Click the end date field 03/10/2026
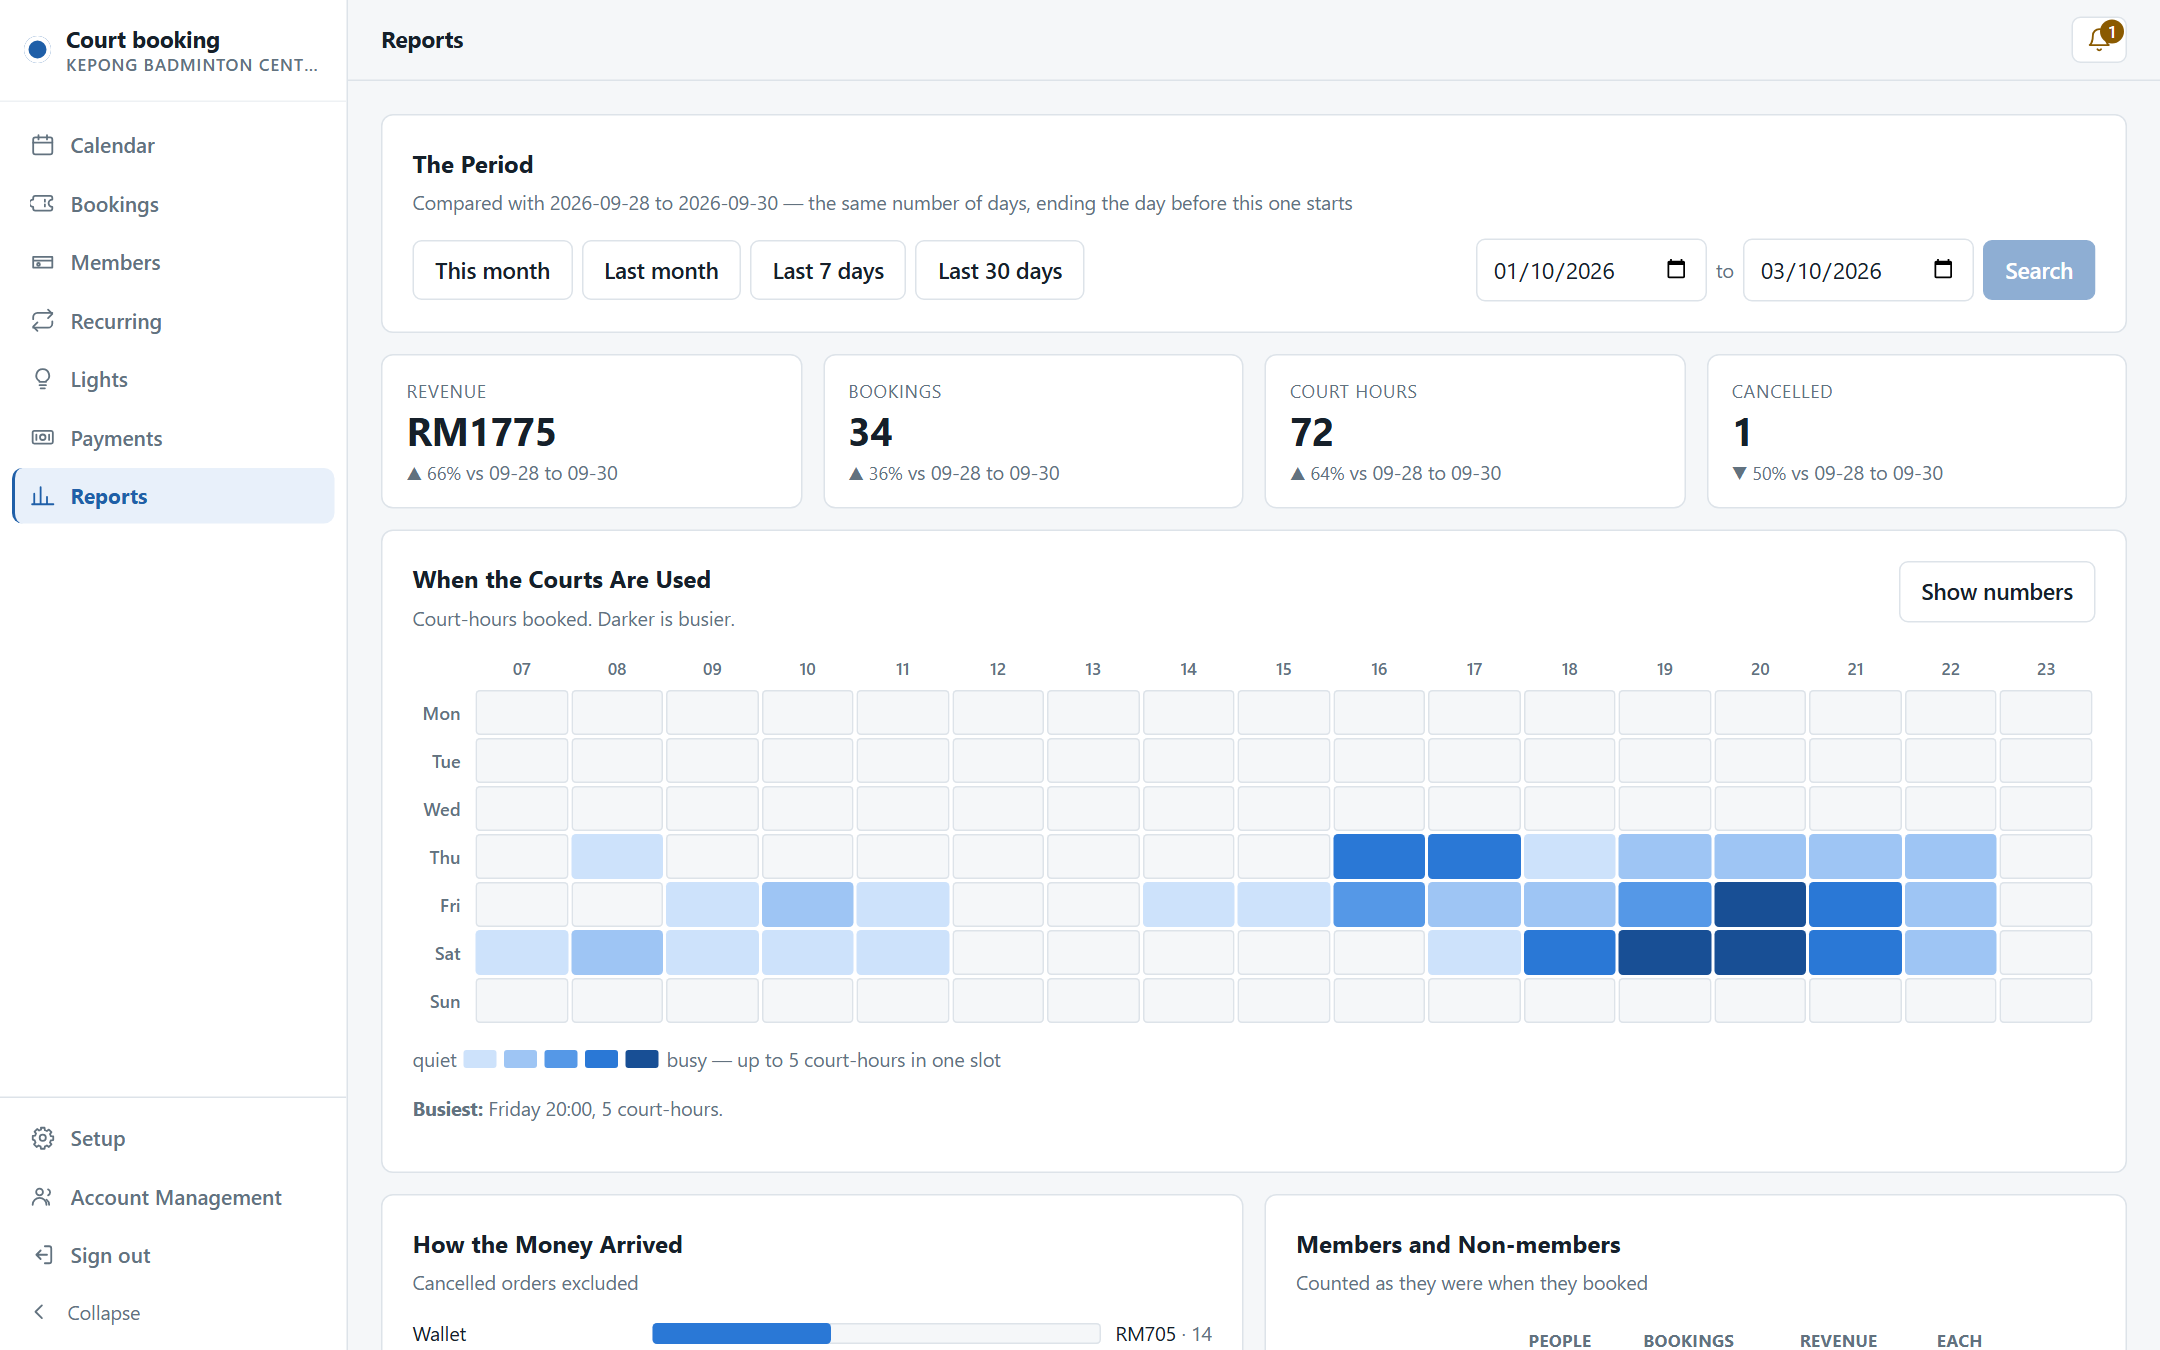 tap(1858, 270)
